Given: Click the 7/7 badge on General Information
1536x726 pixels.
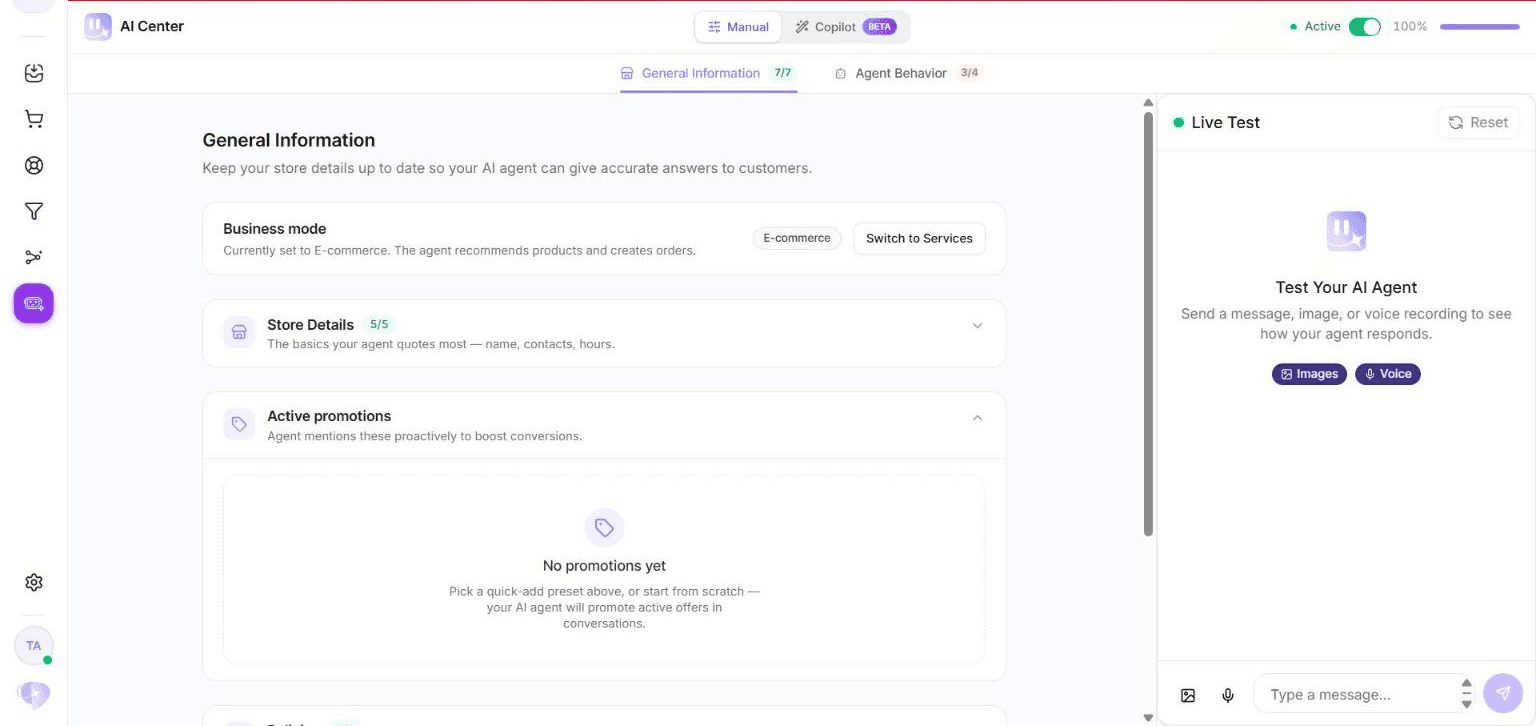Looking at the screenshot, I should 783,73.
